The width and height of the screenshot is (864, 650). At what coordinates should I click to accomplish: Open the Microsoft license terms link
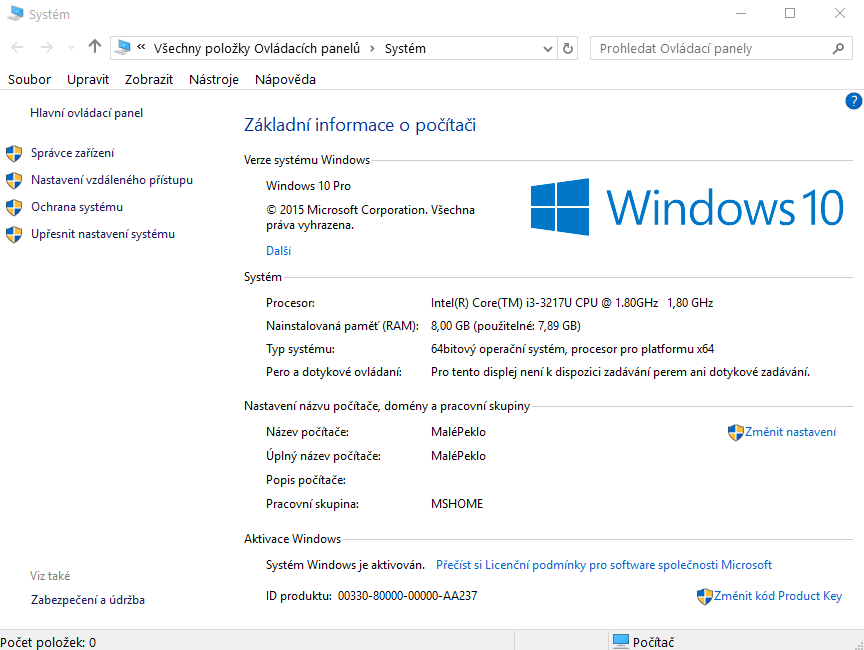(604, 565)
